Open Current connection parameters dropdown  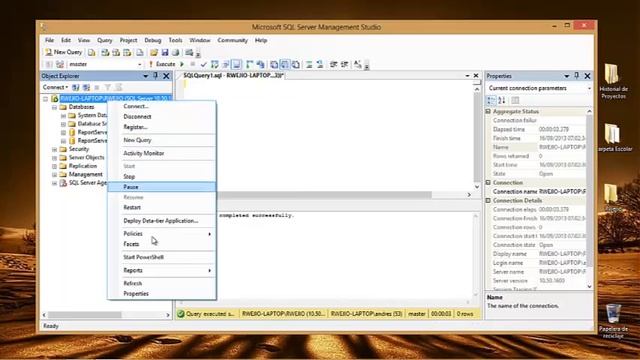(589, 88)
